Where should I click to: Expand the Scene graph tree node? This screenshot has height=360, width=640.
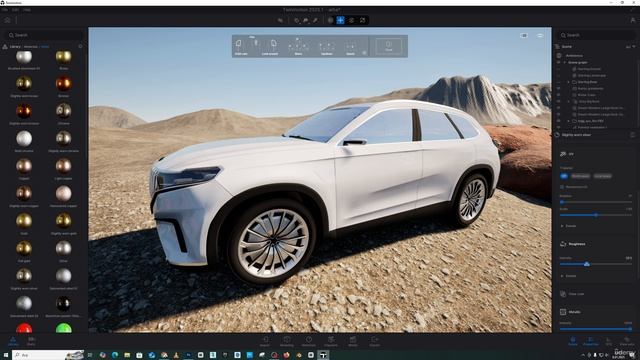[565, 62]
